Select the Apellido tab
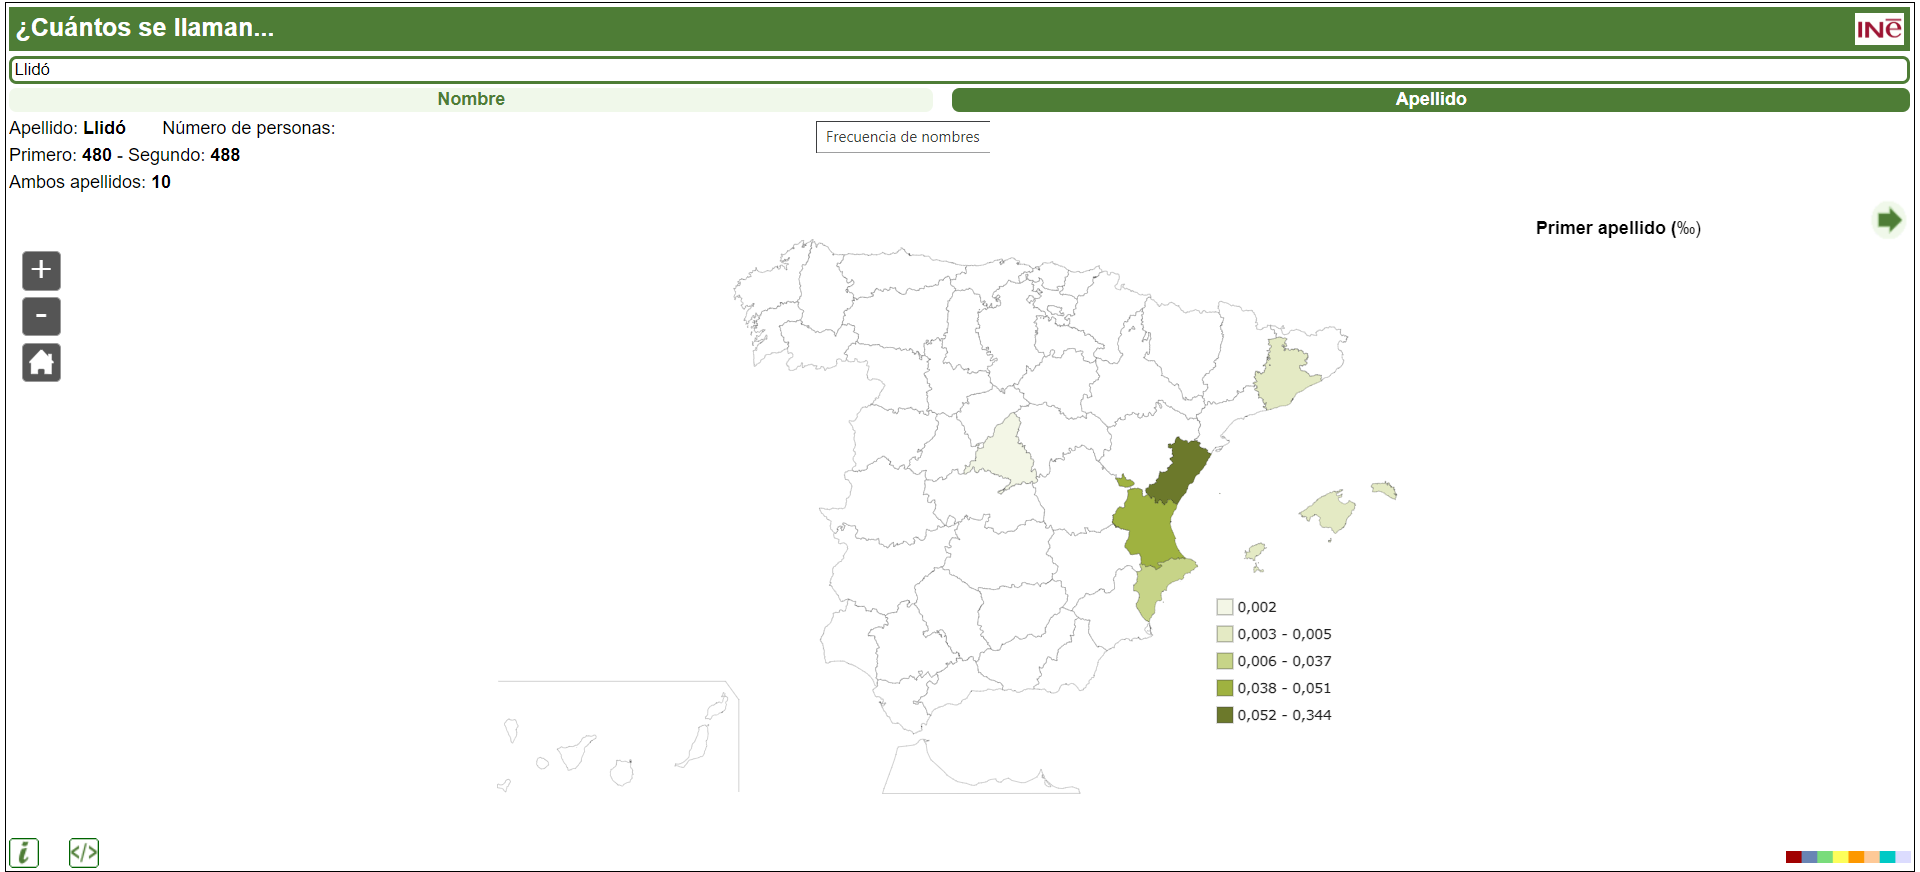Screen dimensions: 1920x872 coord(1430,99)
